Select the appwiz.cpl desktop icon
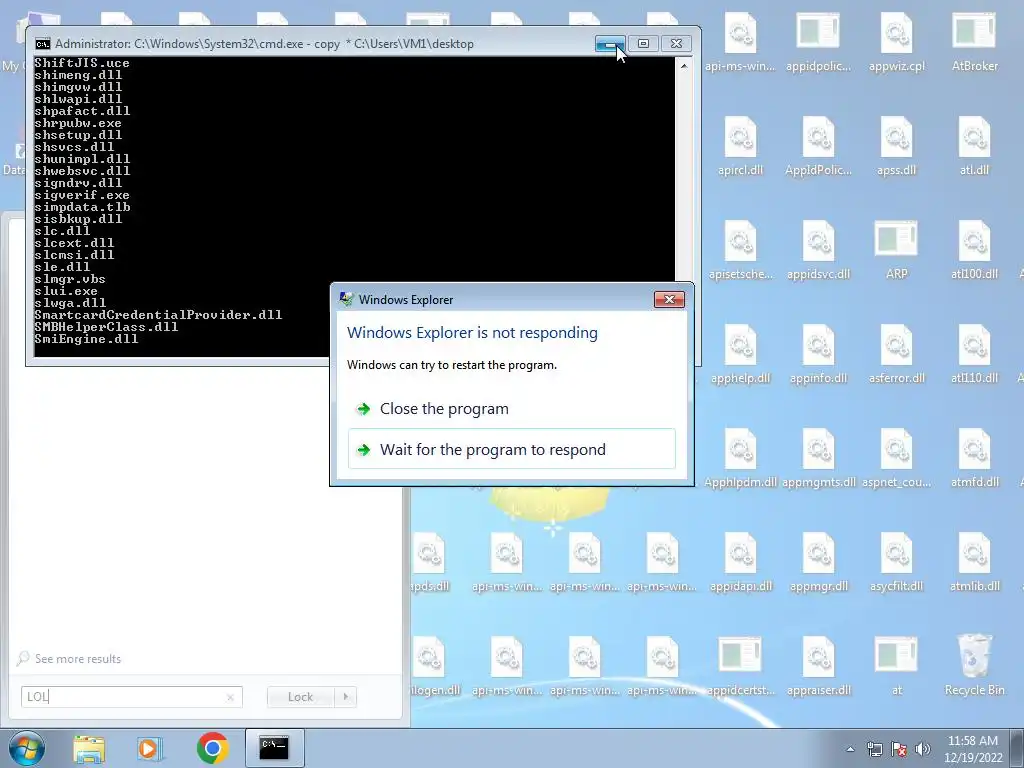The height and width of the screenshot is (768, 1024). 896,40
